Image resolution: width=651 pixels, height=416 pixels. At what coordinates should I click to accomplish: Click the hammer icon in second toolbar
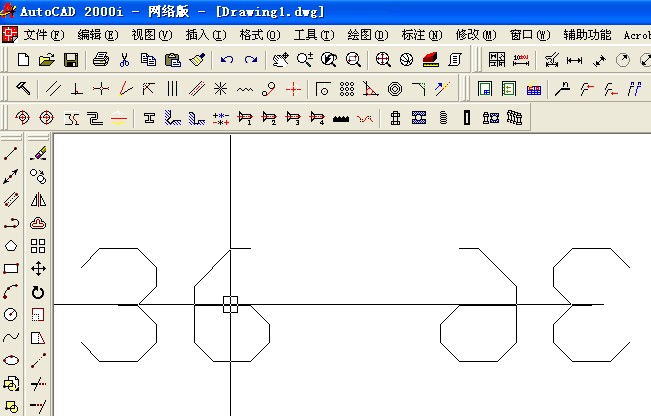tap(23, 88)
